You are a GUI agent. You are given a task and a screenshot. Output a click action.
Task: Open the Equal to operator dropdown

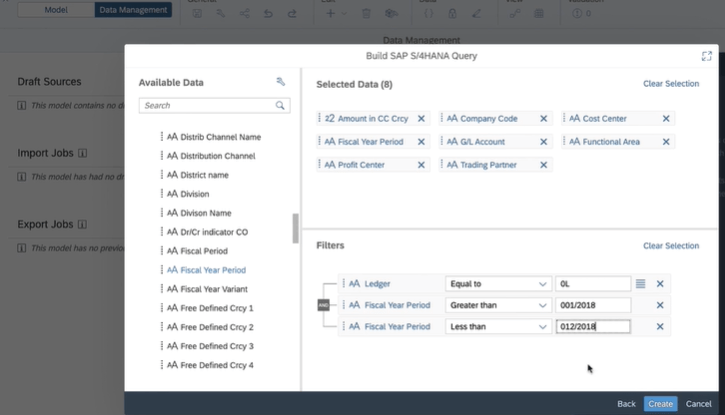(x=497, y=284)
